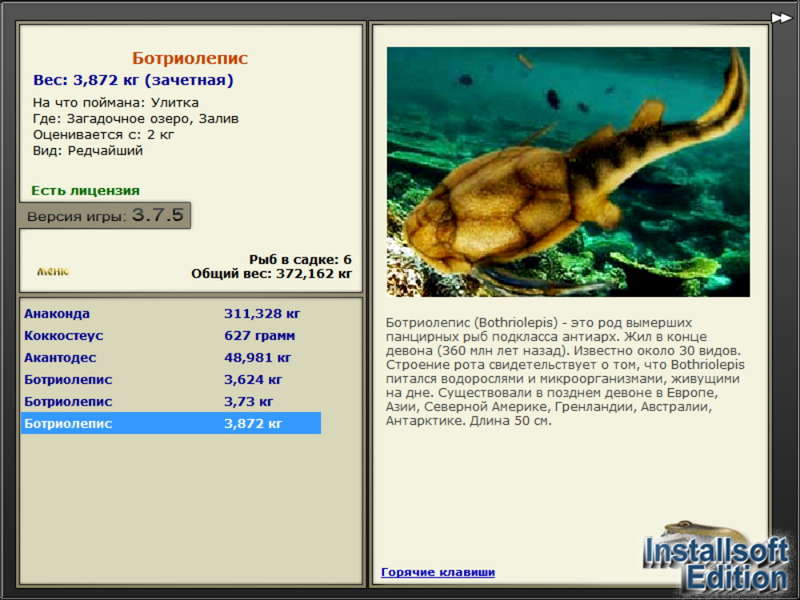
Task: Click Вес: 3,872 кг (зачетная) text
Action: point(133,80)
